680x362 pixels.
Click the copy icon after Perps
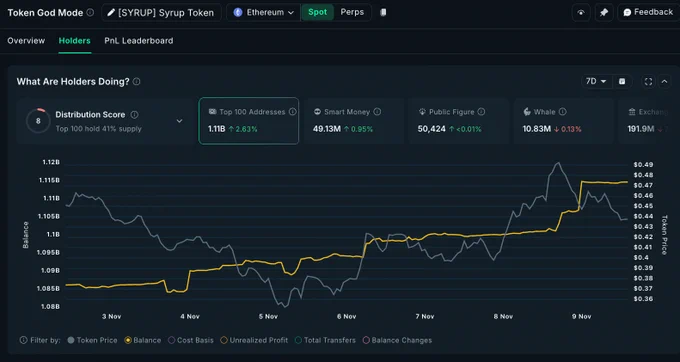point(383,13)
